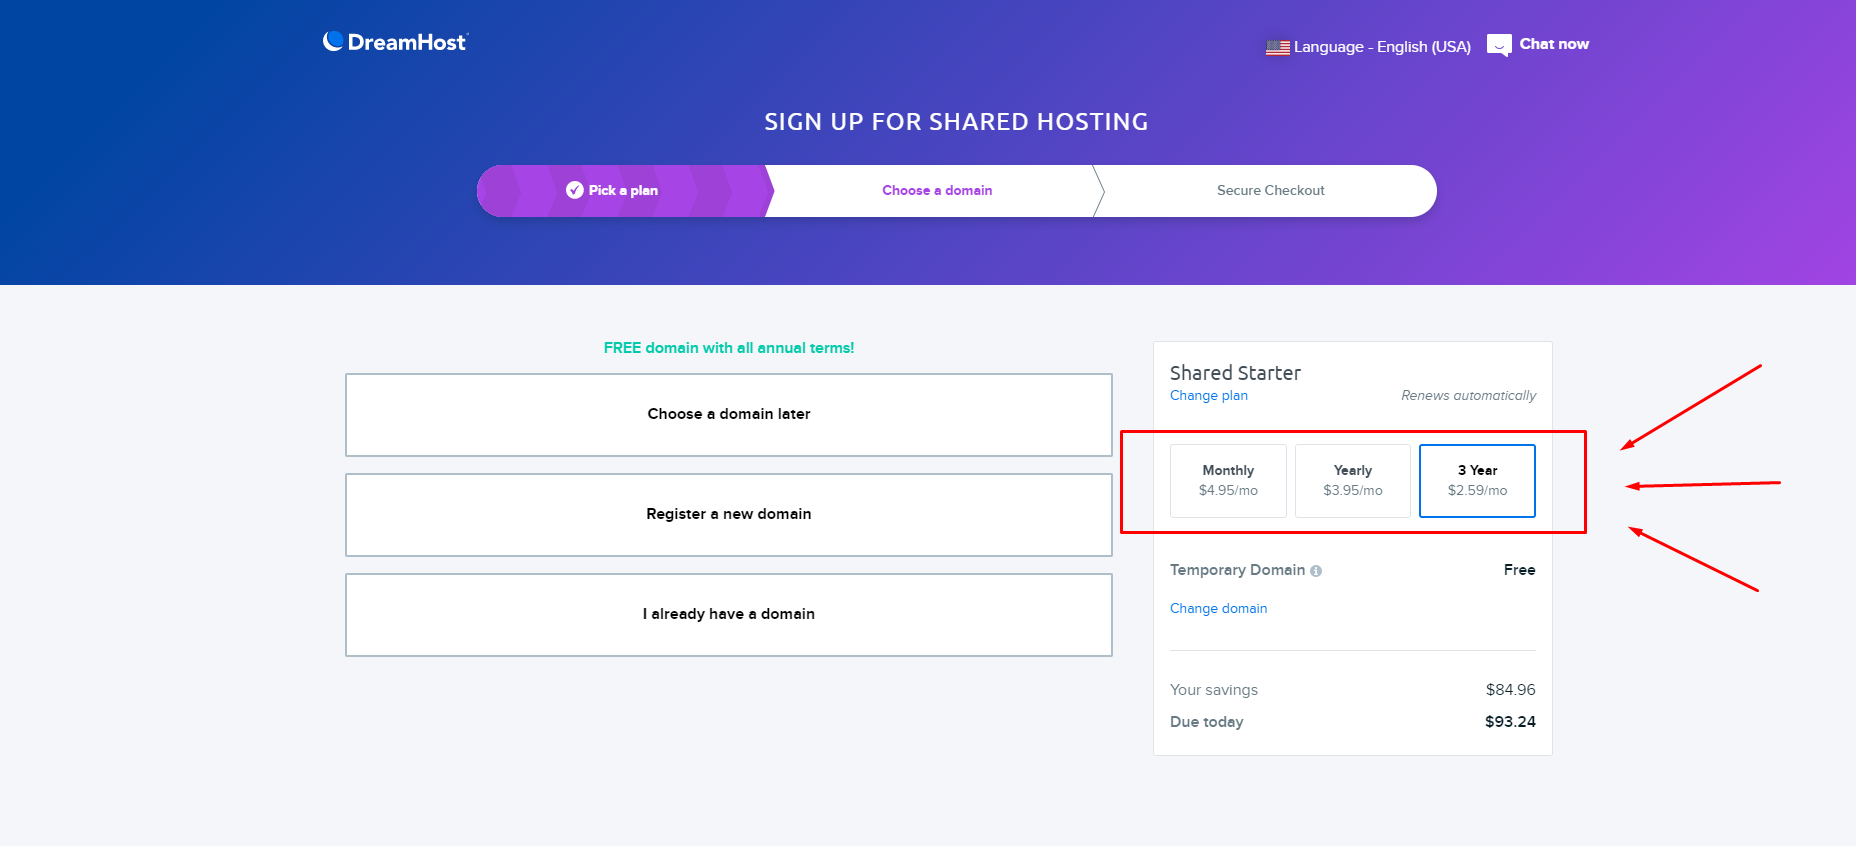Click the Renews automatically note
The image size is (1856, 846).
point(1468,396)
